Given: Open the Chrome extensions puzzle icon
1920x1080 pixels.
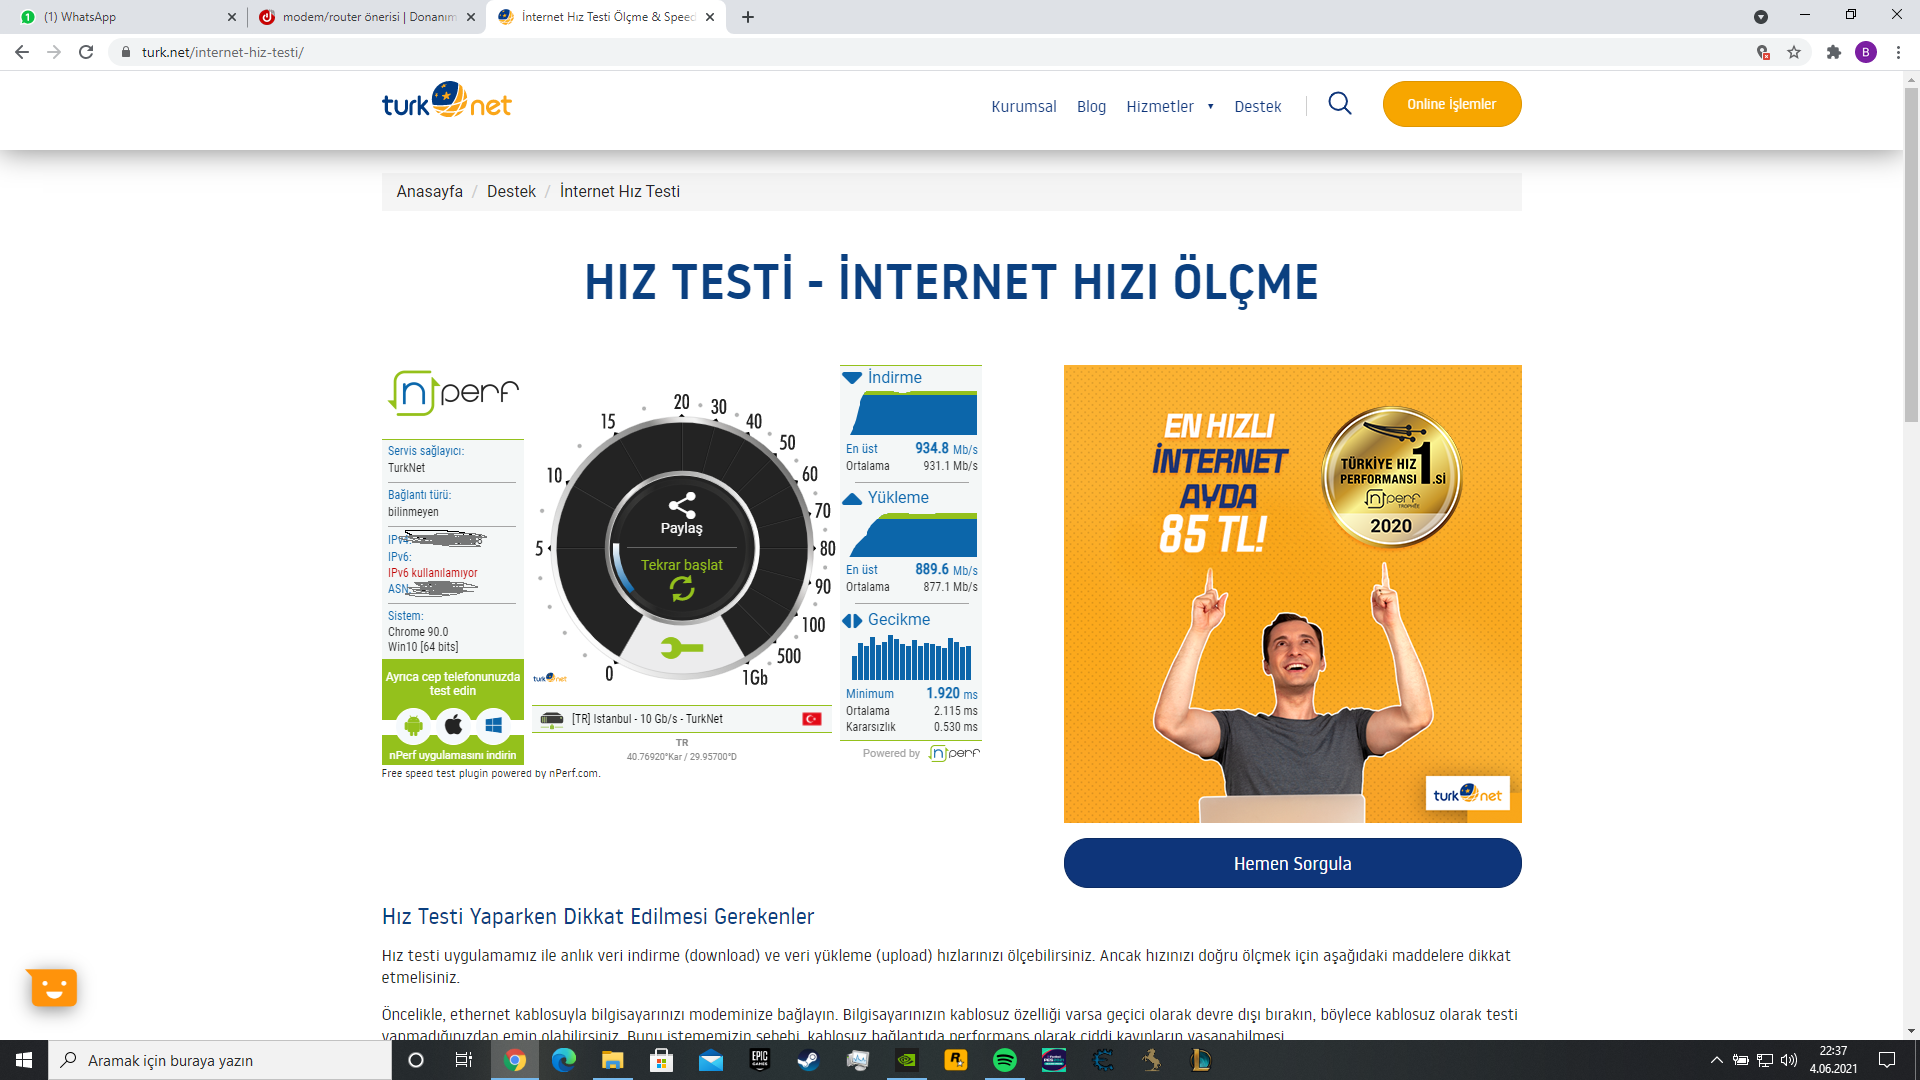Looking at the screenshot, I should coord(1833,52).
